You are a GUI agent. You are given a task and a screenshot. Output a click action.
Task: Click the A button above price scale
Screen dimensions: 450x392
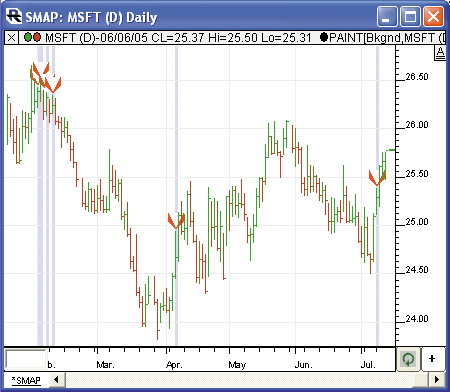click(x=440, y=53)
